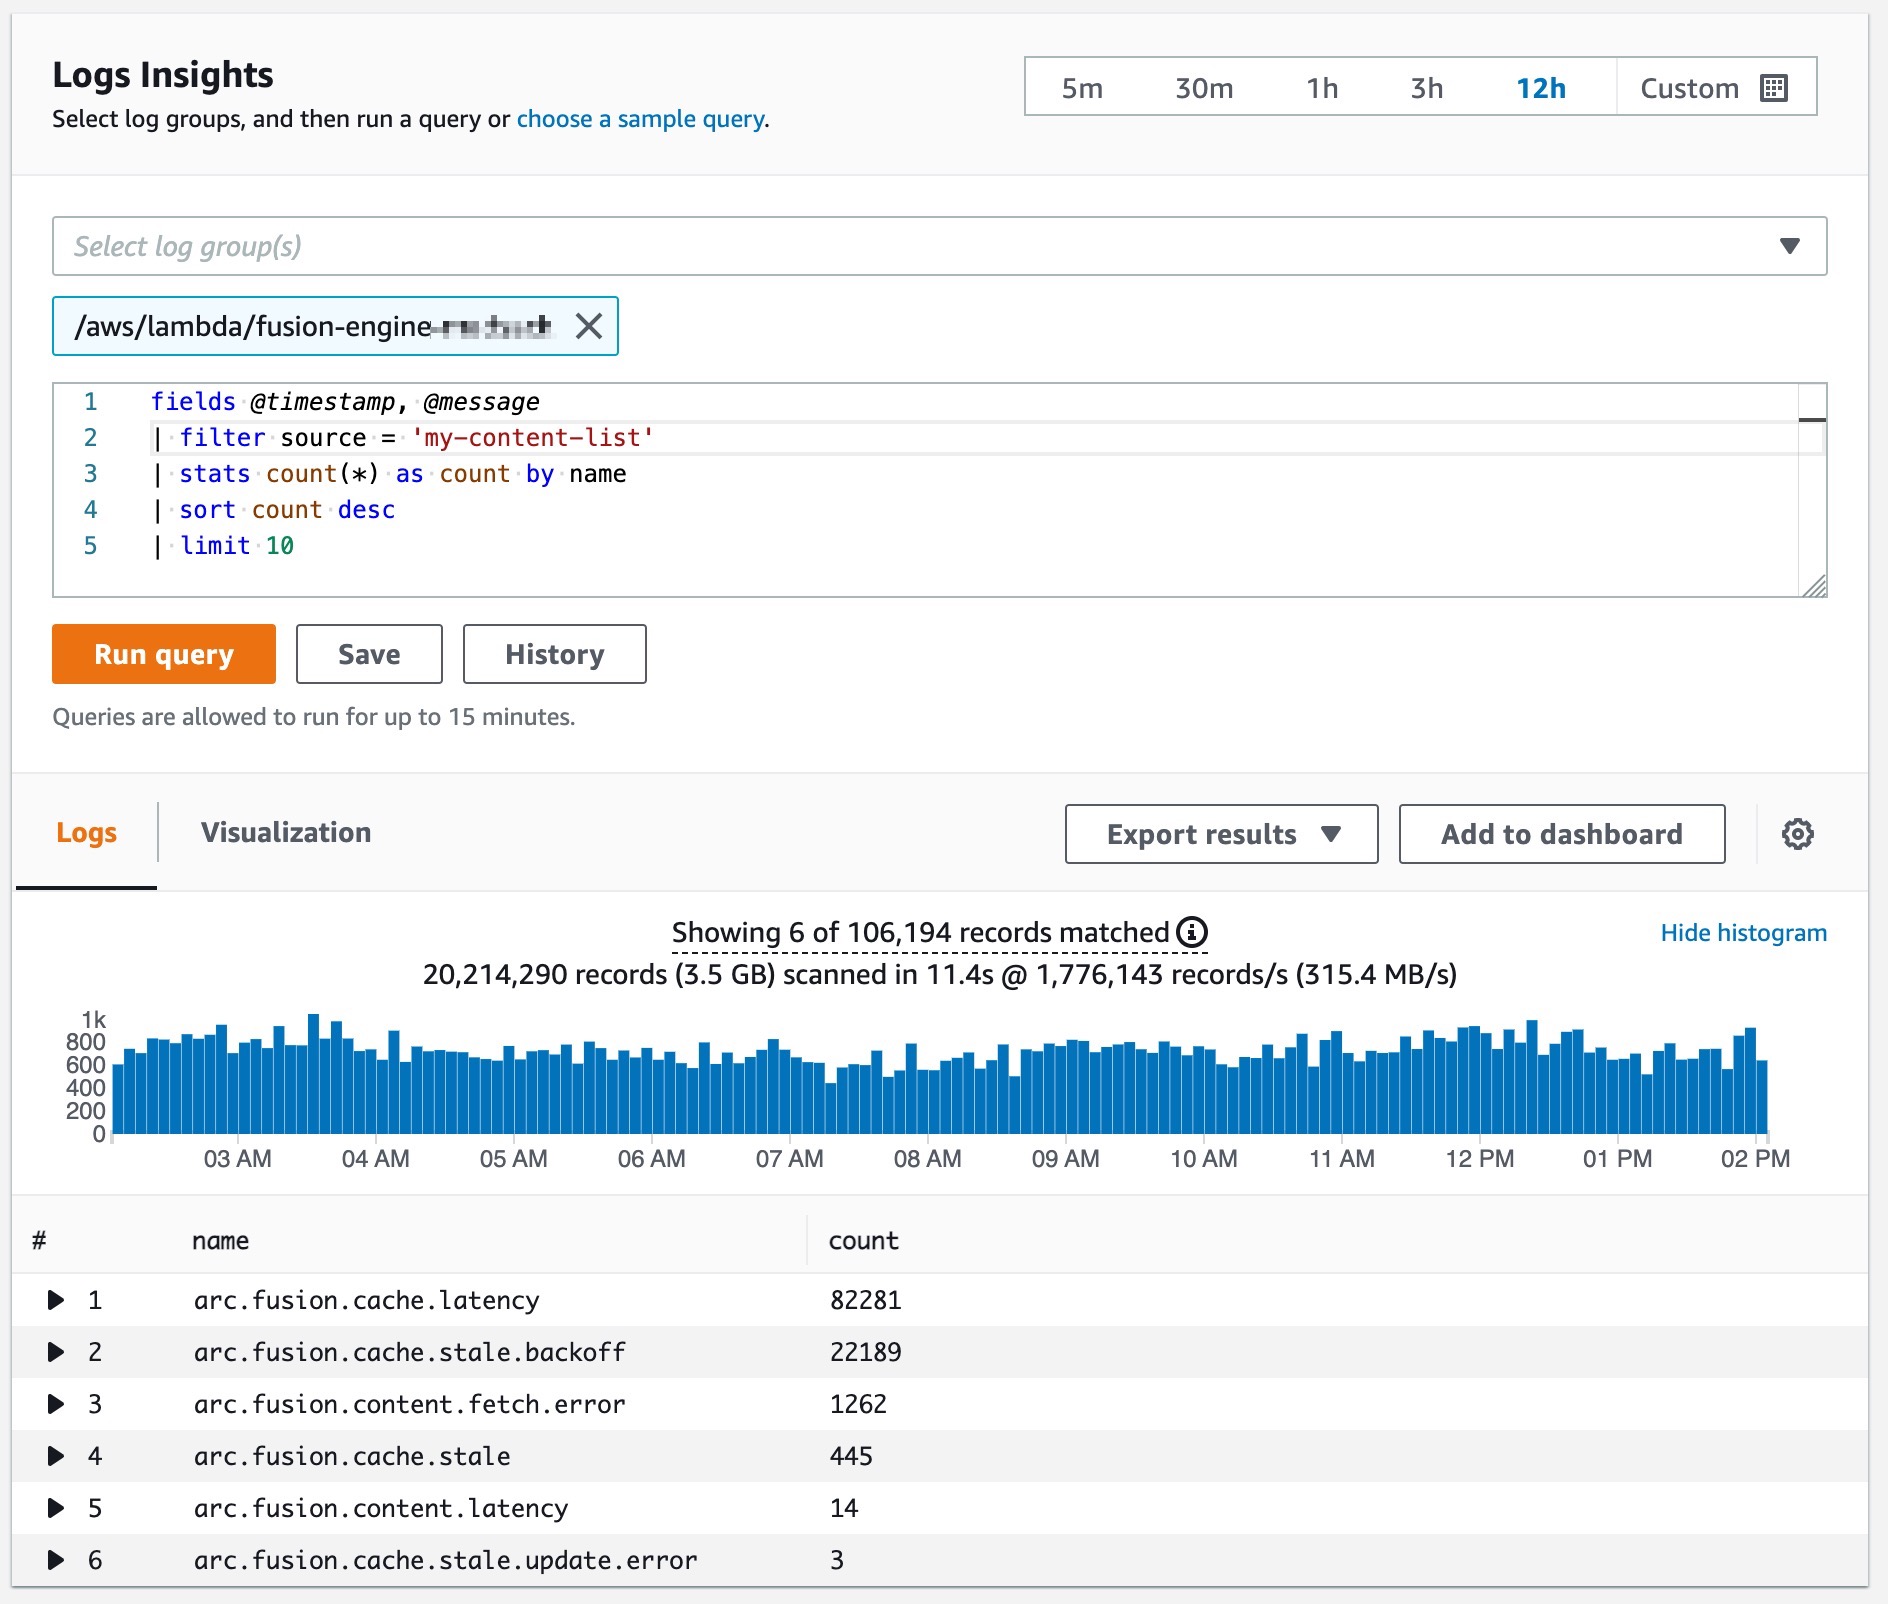Expand row 5 arc.fusion.content.latency
Viewport: 1888px width, 1604px height.
[57, 1508]
